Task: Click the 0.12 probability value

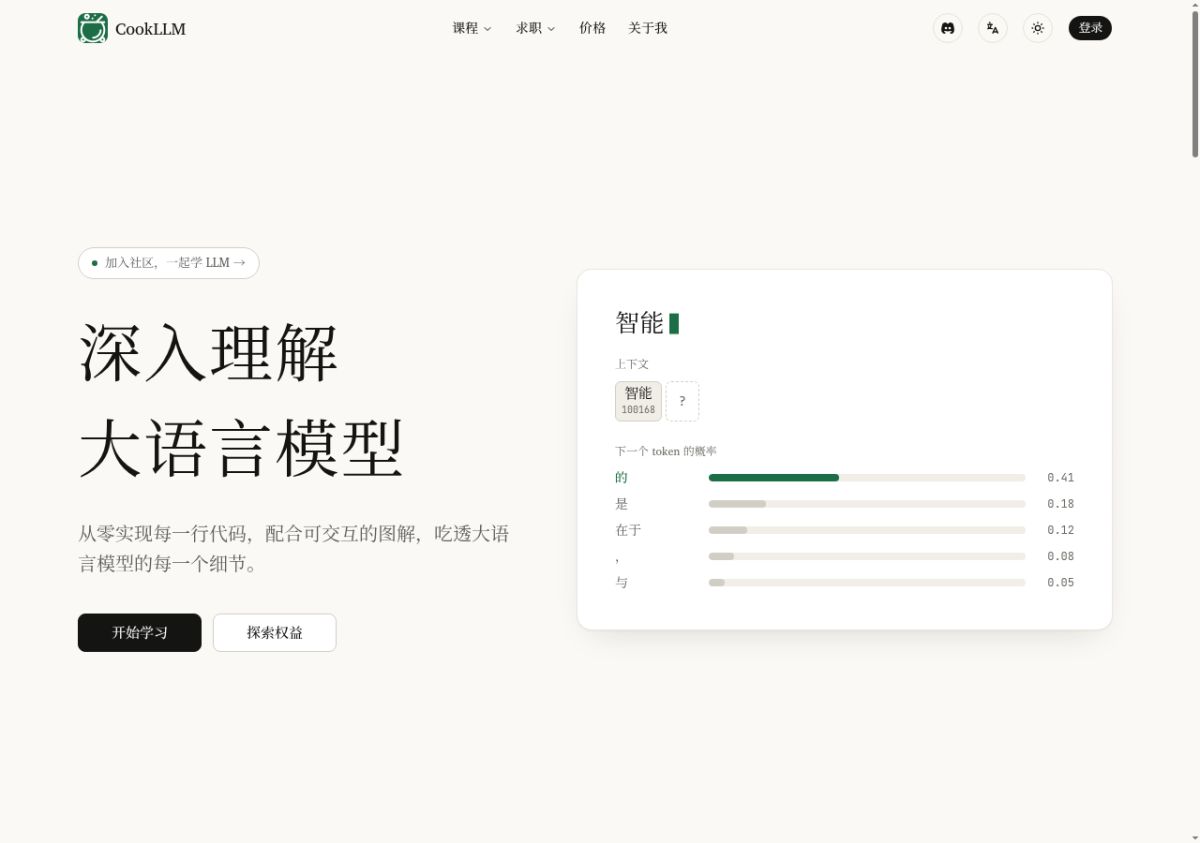Action: pos(1060,530)
